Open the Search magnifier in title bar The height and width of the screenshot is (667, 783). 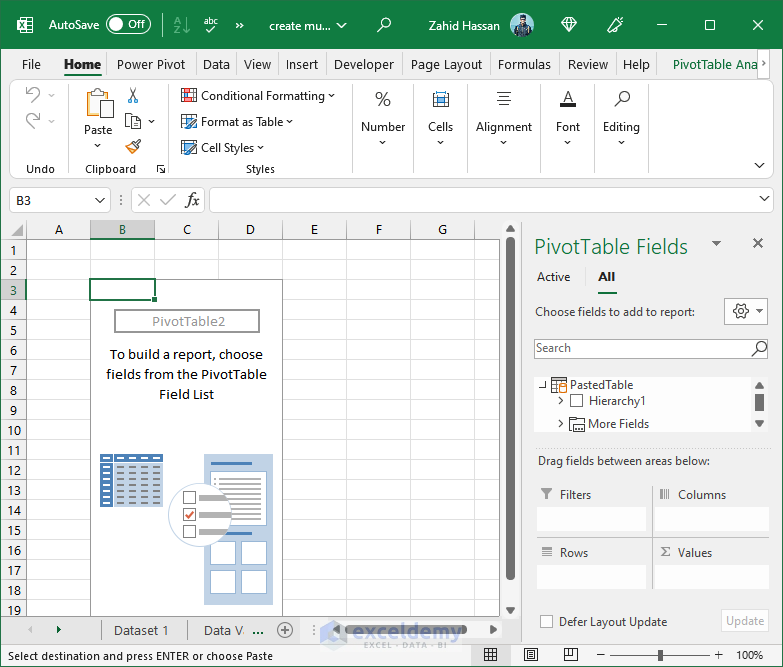(x=384, y=25)
